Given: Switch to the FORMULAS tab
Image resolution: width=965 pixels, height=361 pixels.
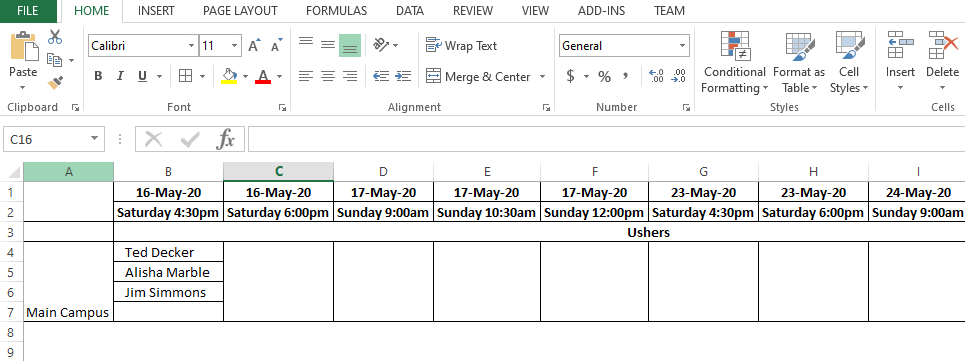Looking at the screenshot, I should tap(336, 10).
